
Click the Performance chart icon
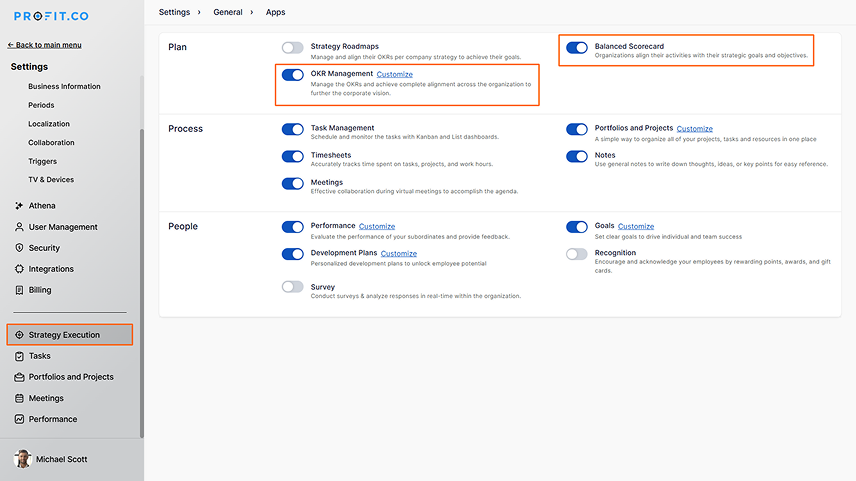[19, 419]
